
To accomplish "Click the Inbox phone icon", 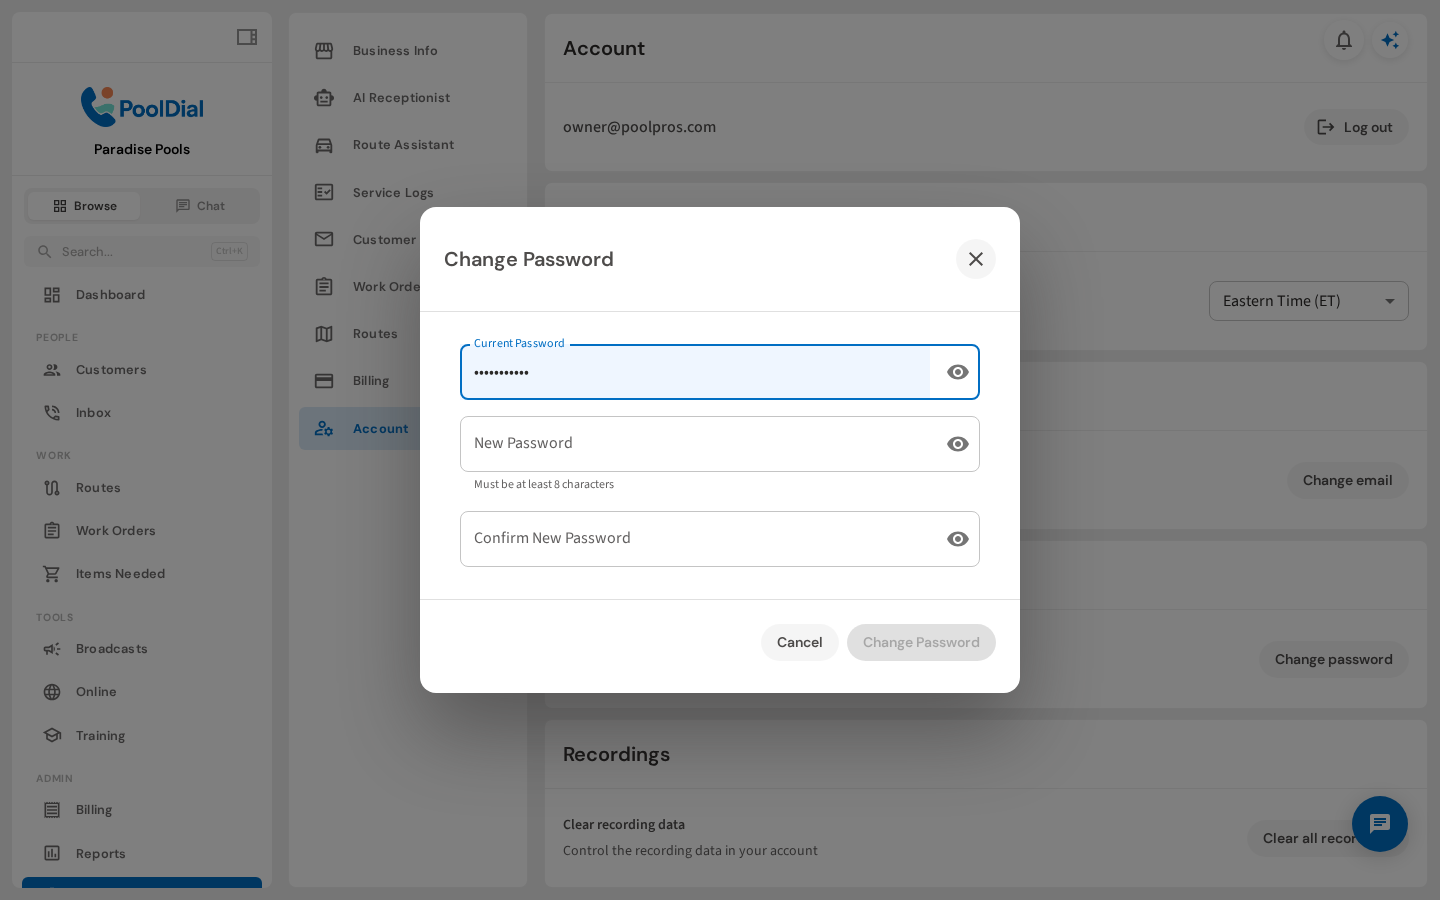I will (52, 413).
